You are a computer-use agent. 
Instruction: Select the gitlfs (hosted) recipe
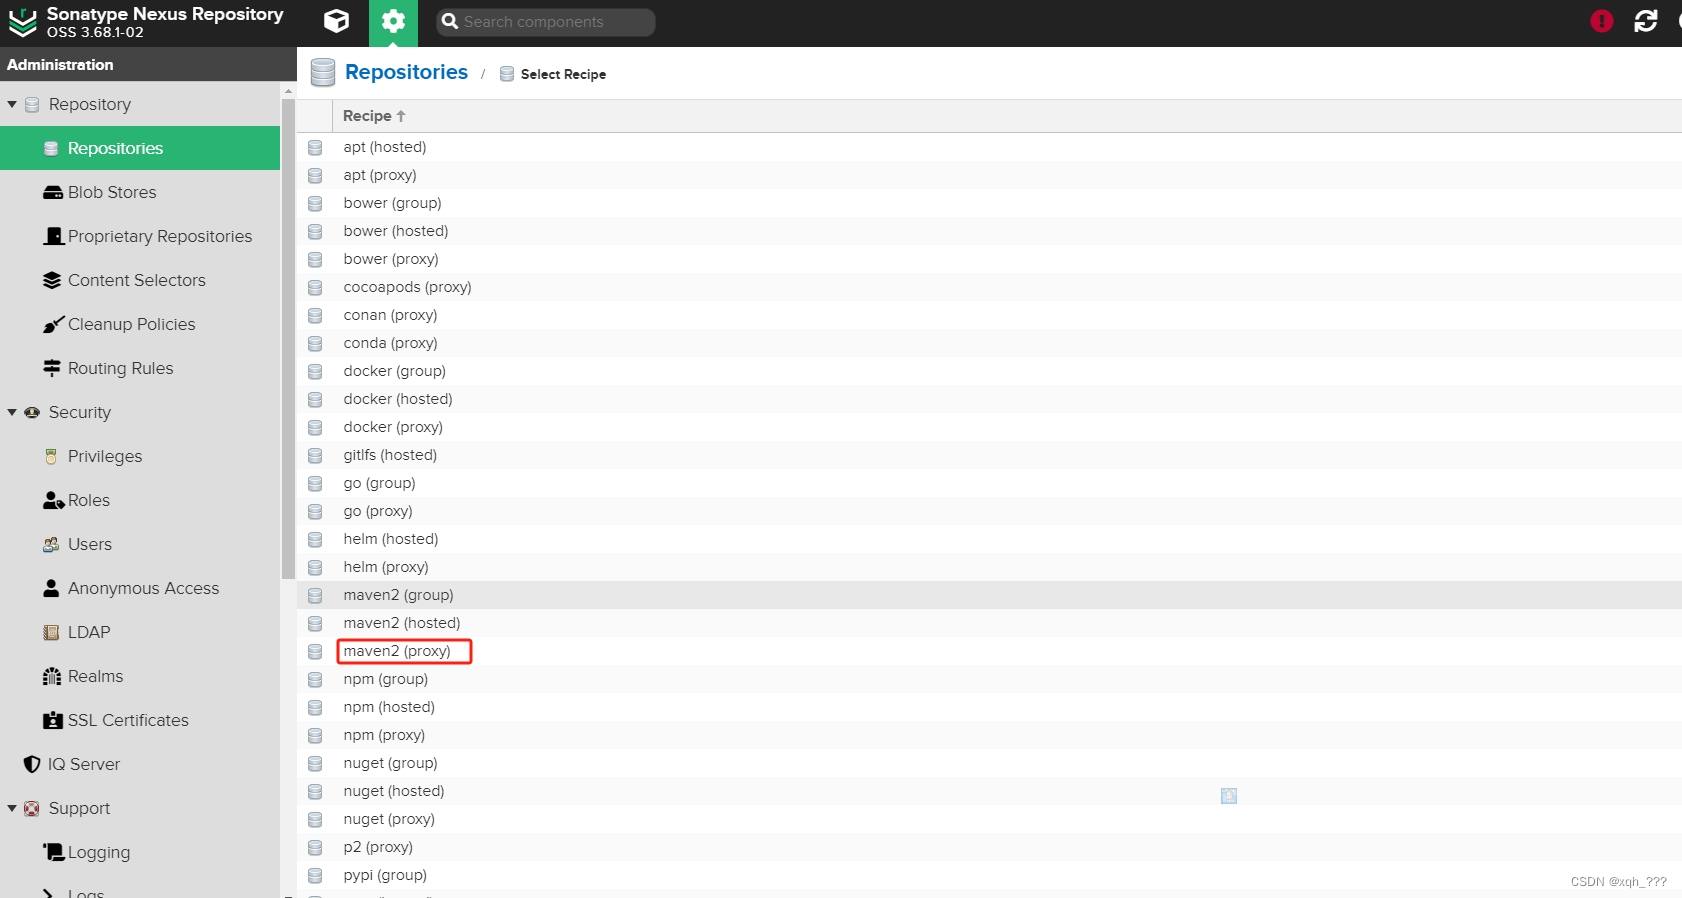390,455
